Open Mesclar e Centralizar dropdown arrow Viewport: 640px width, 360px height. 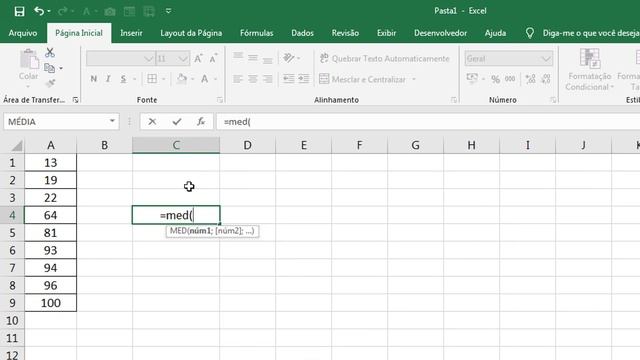coord(413,79)
